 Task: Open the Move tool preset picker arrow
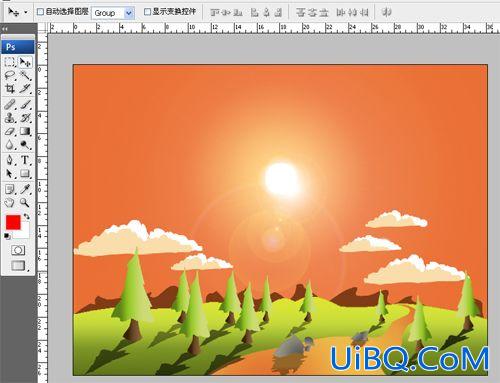(26, 13)
